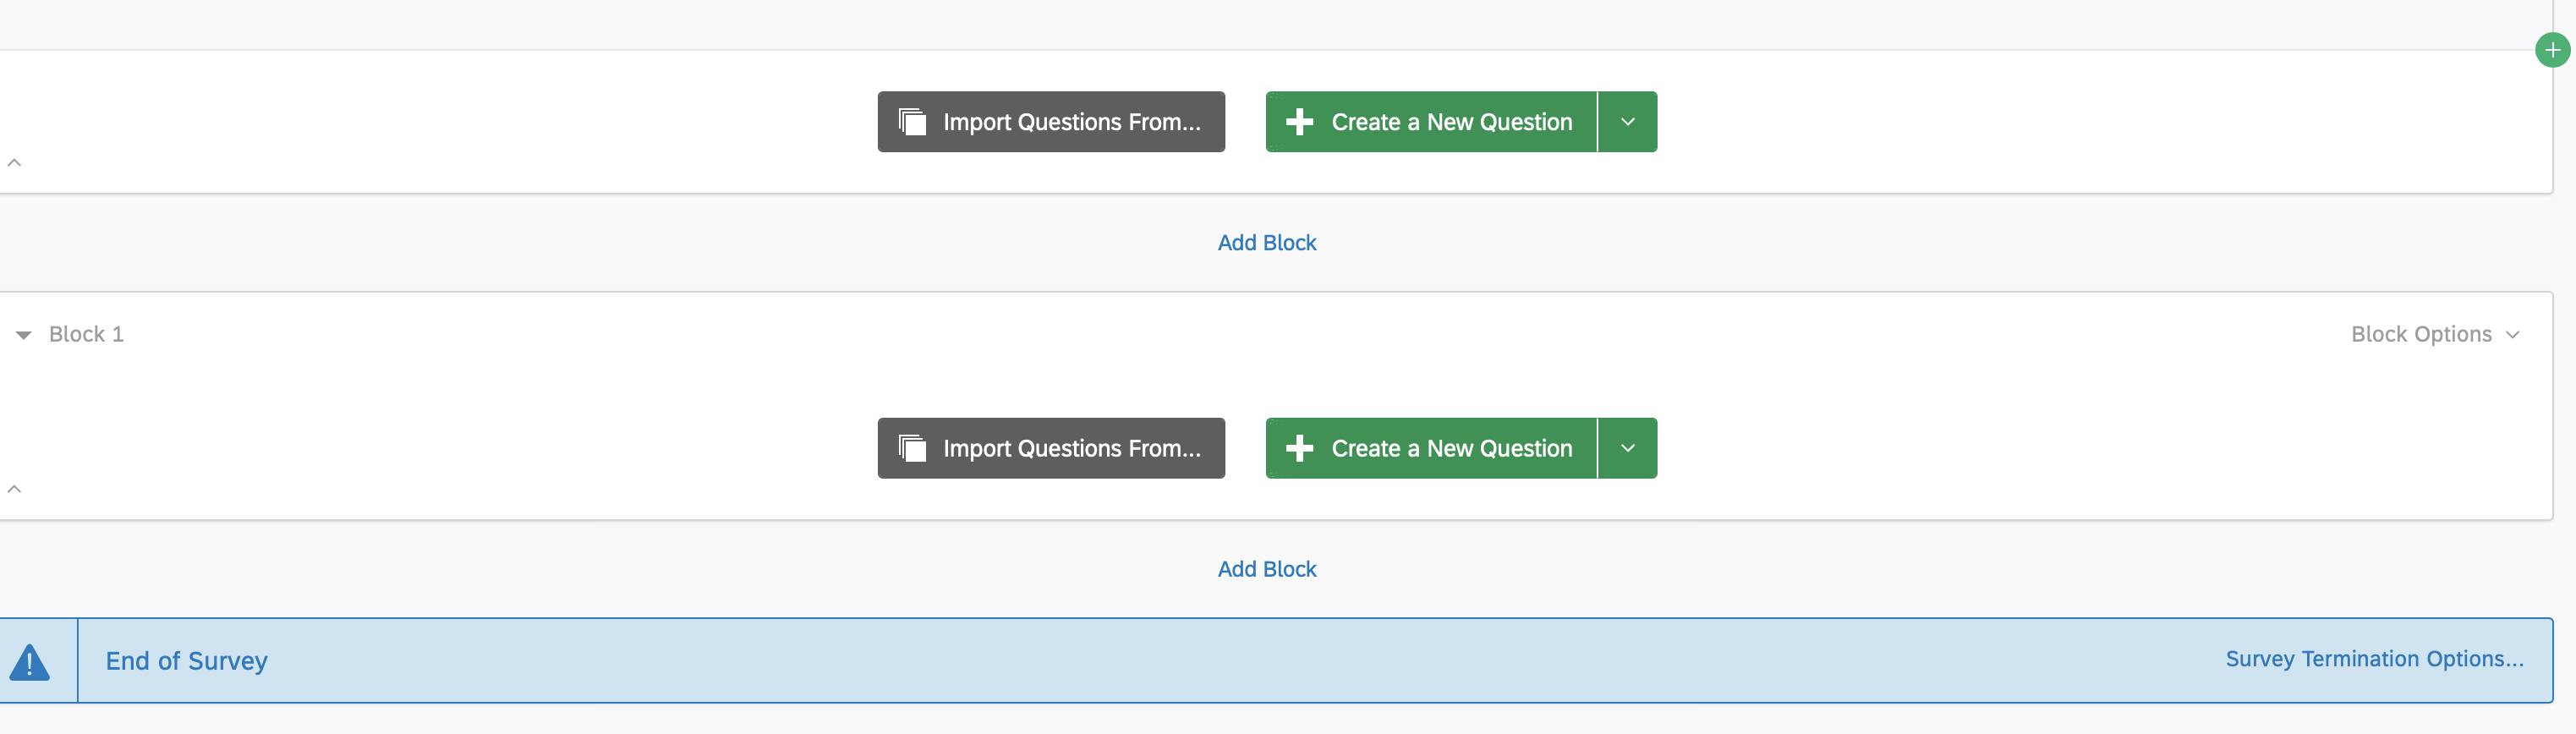This screenshot has width=2576, height=734.
Task: Click the white plus icon in the first block's Create button
Action: (1299, 122)
